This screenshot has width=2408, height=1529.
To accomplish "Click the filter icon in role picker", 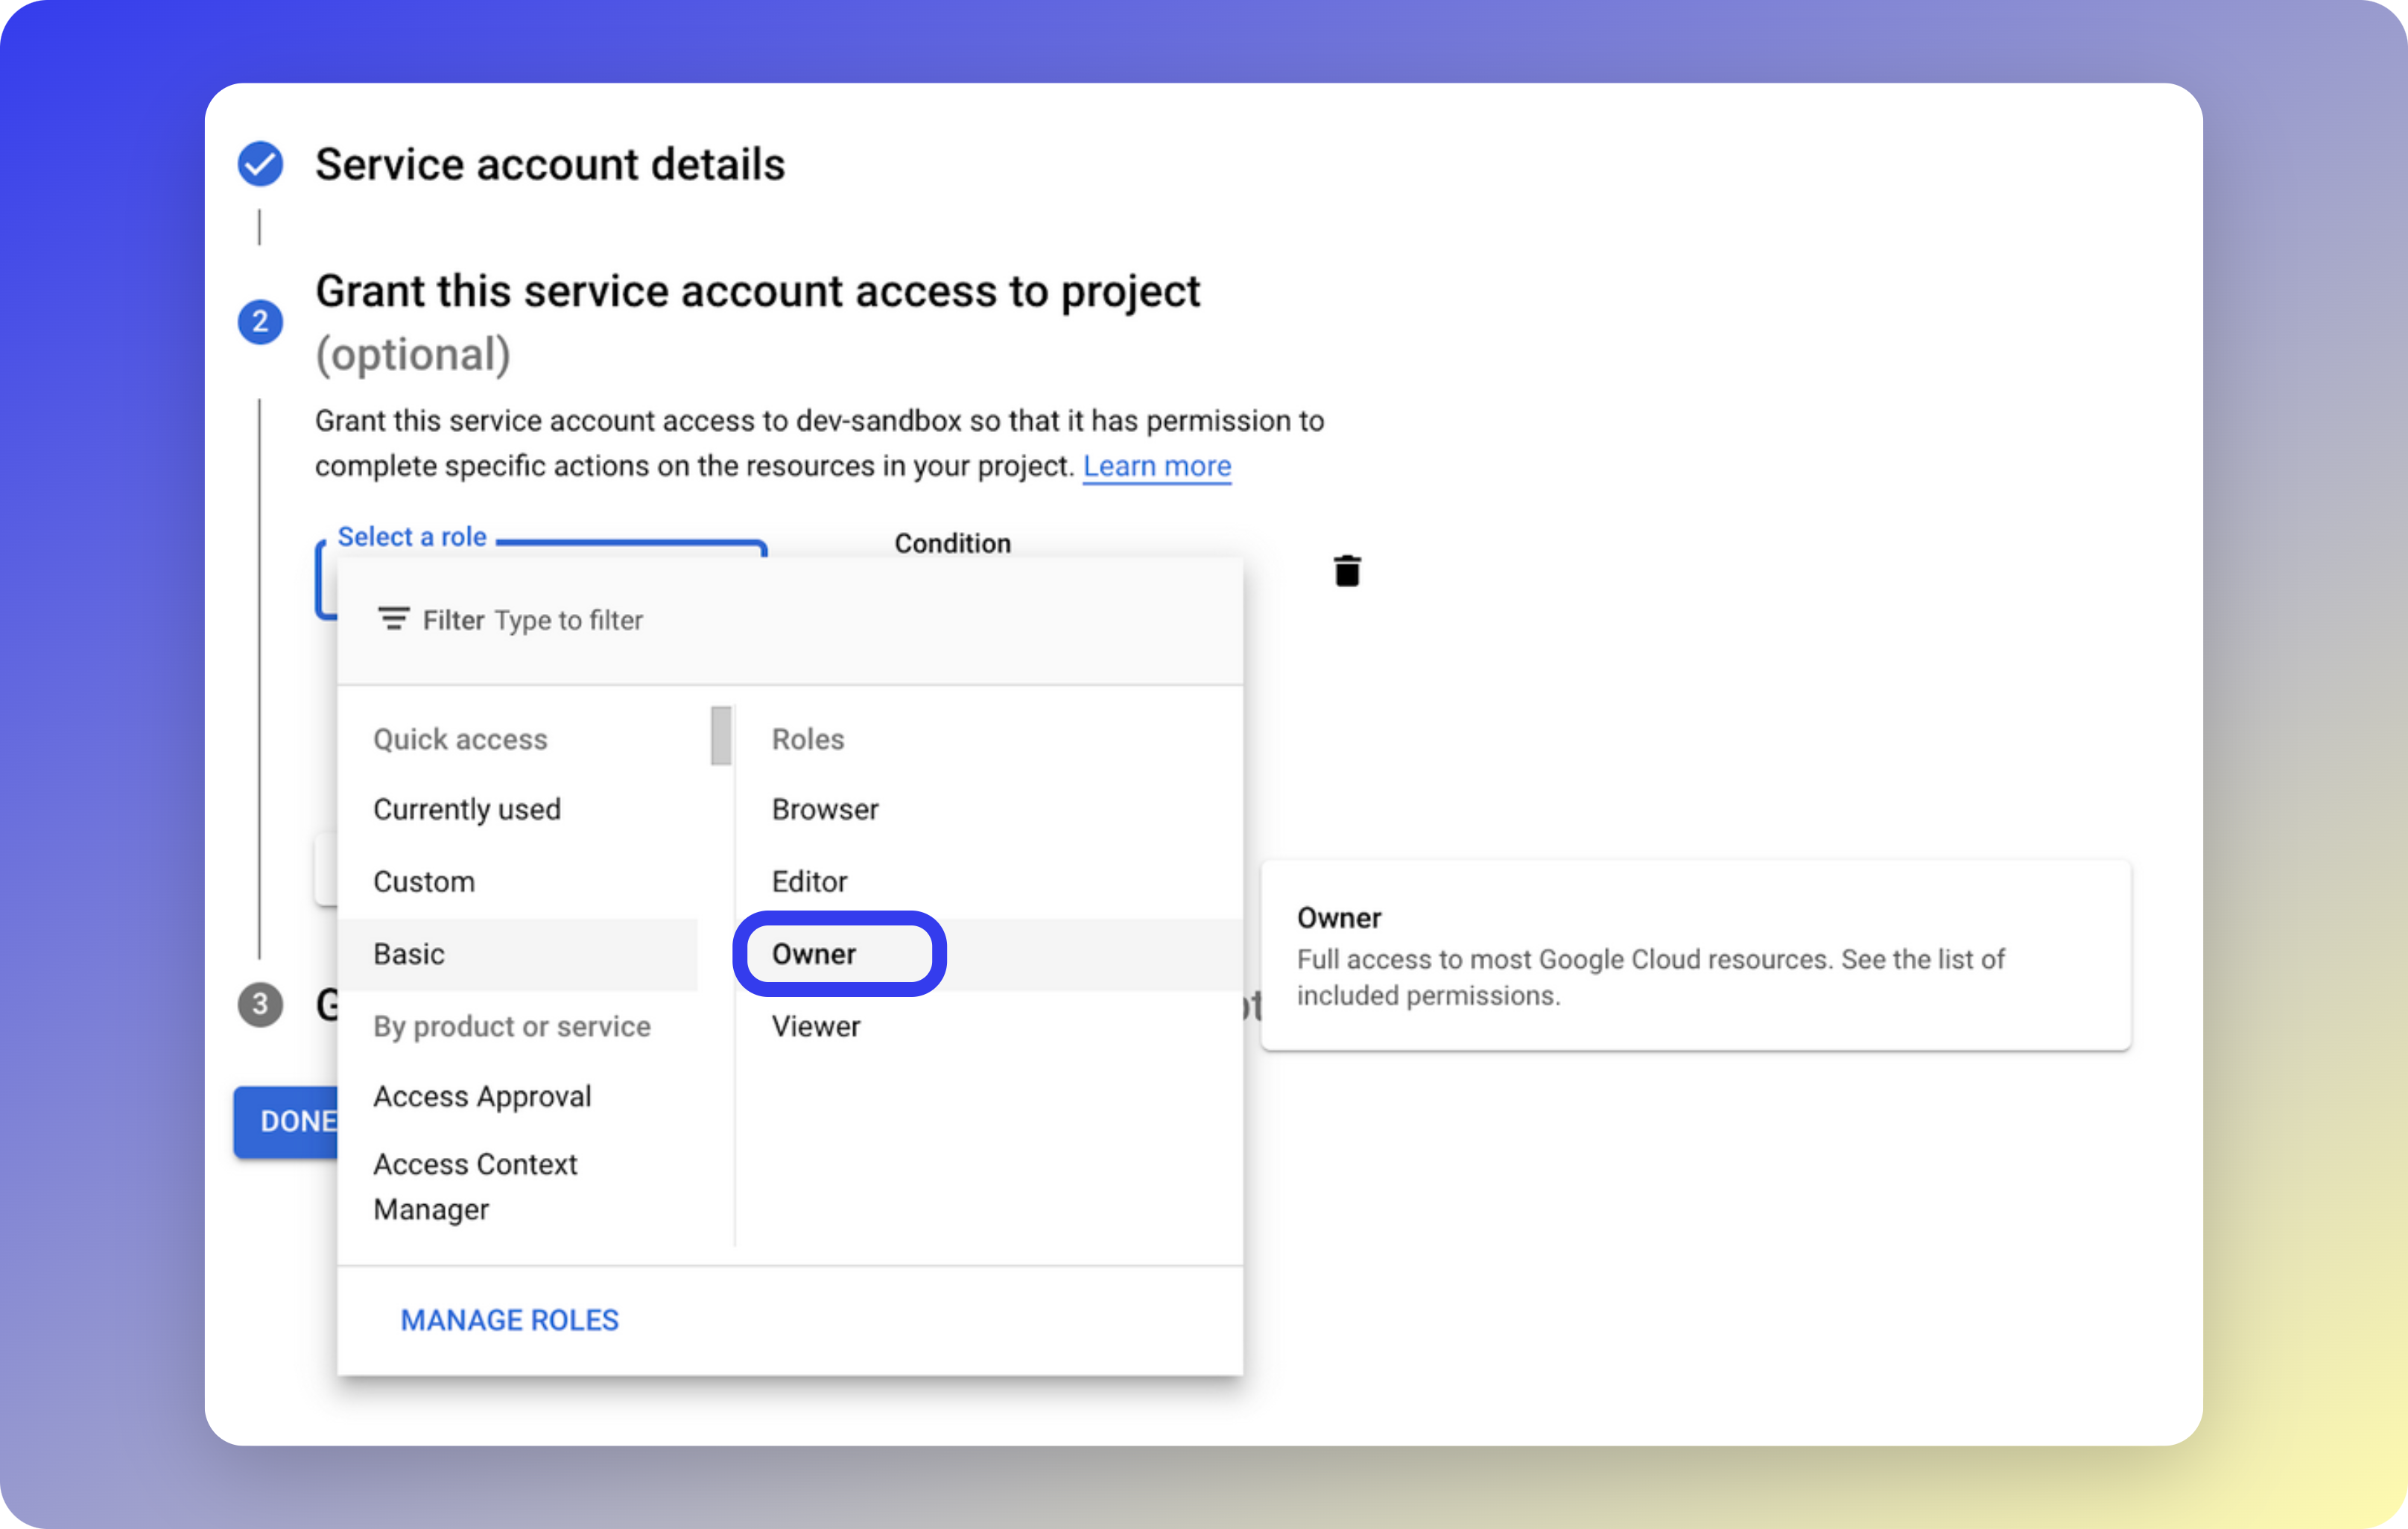I will pyautogui.click(x=393, y=620).
